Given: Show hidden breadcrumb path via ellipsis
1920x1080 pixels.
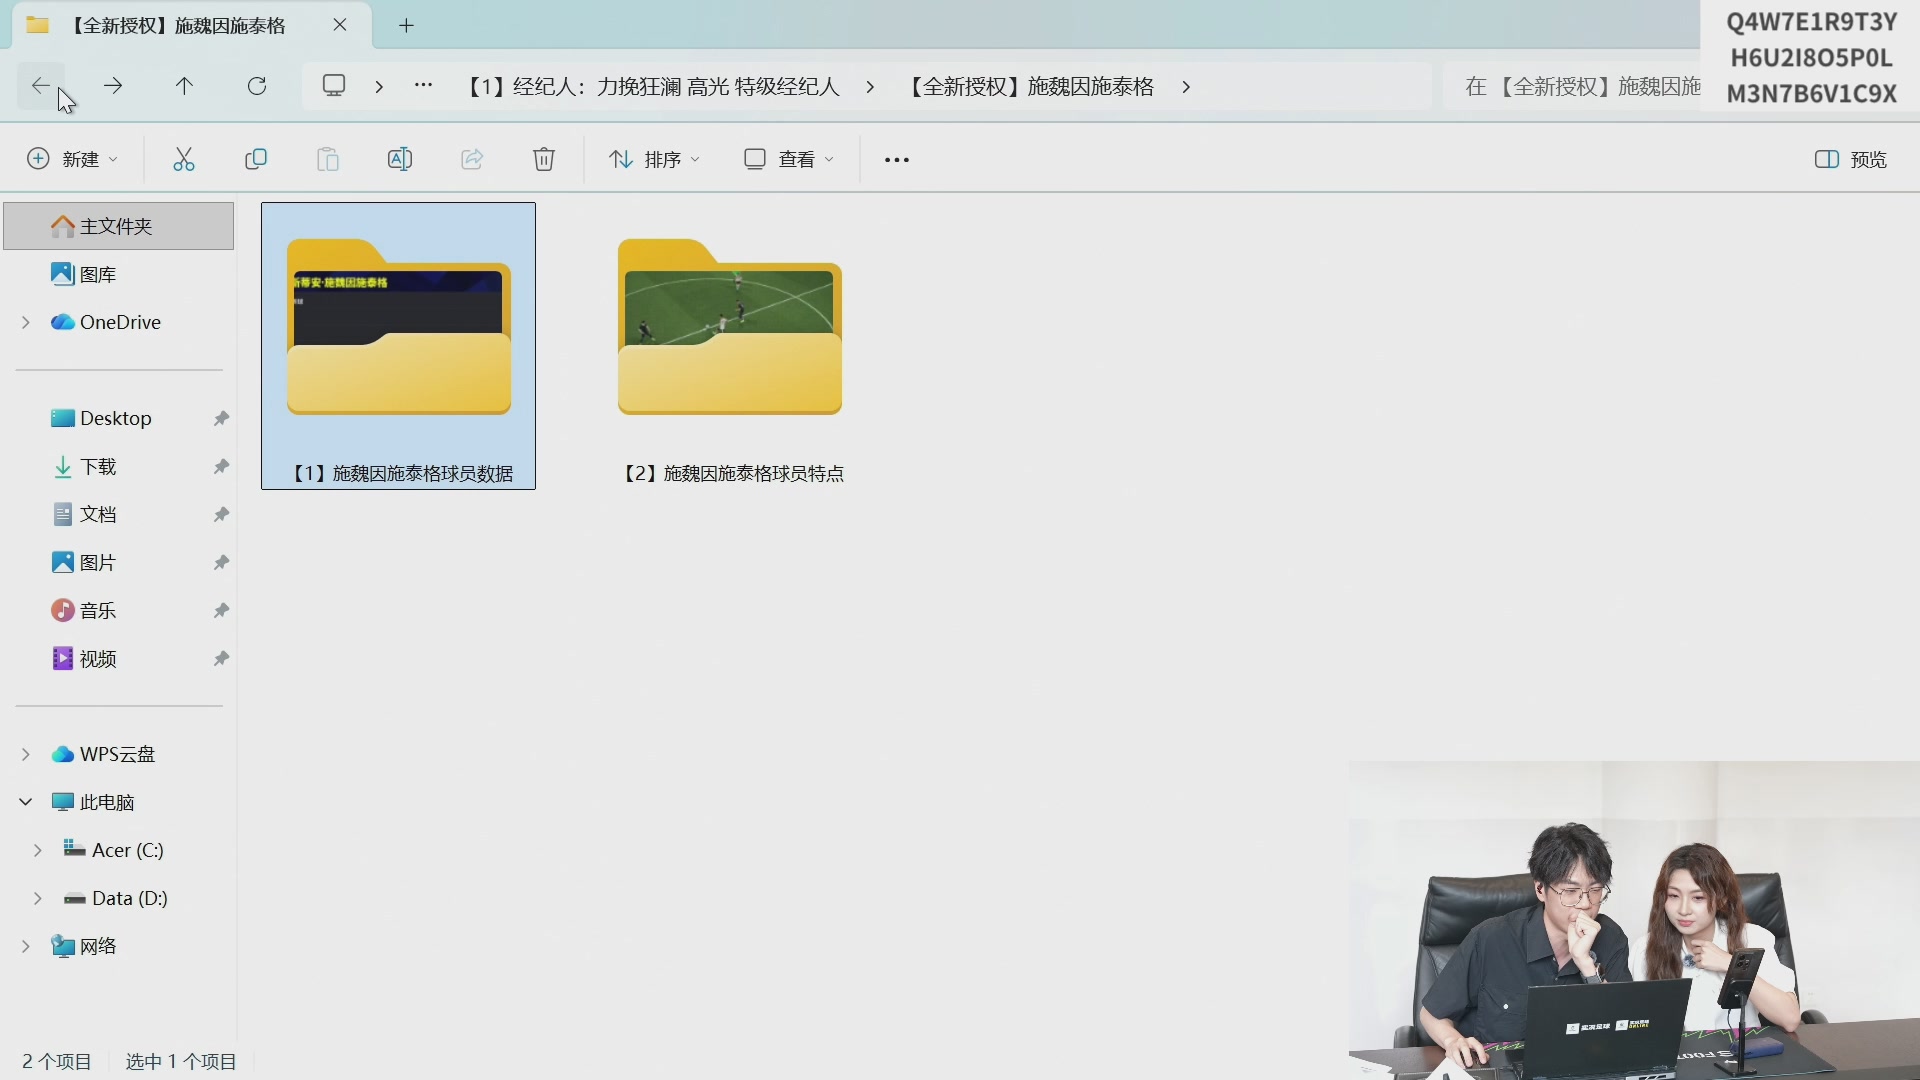Looking at the screenshot, I should (423, 86).
